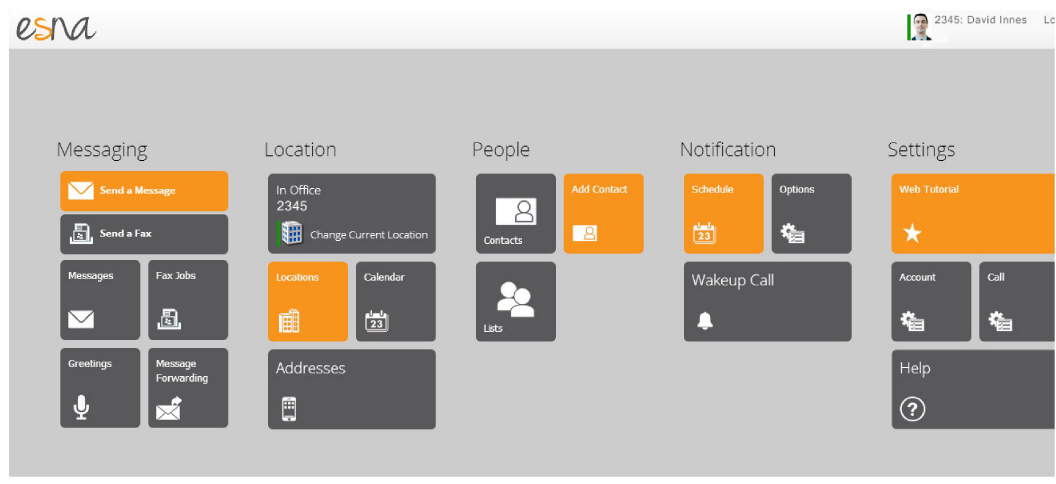
Task: Open the Wakeup Call bell tile
Action: [x=768, y=302]
